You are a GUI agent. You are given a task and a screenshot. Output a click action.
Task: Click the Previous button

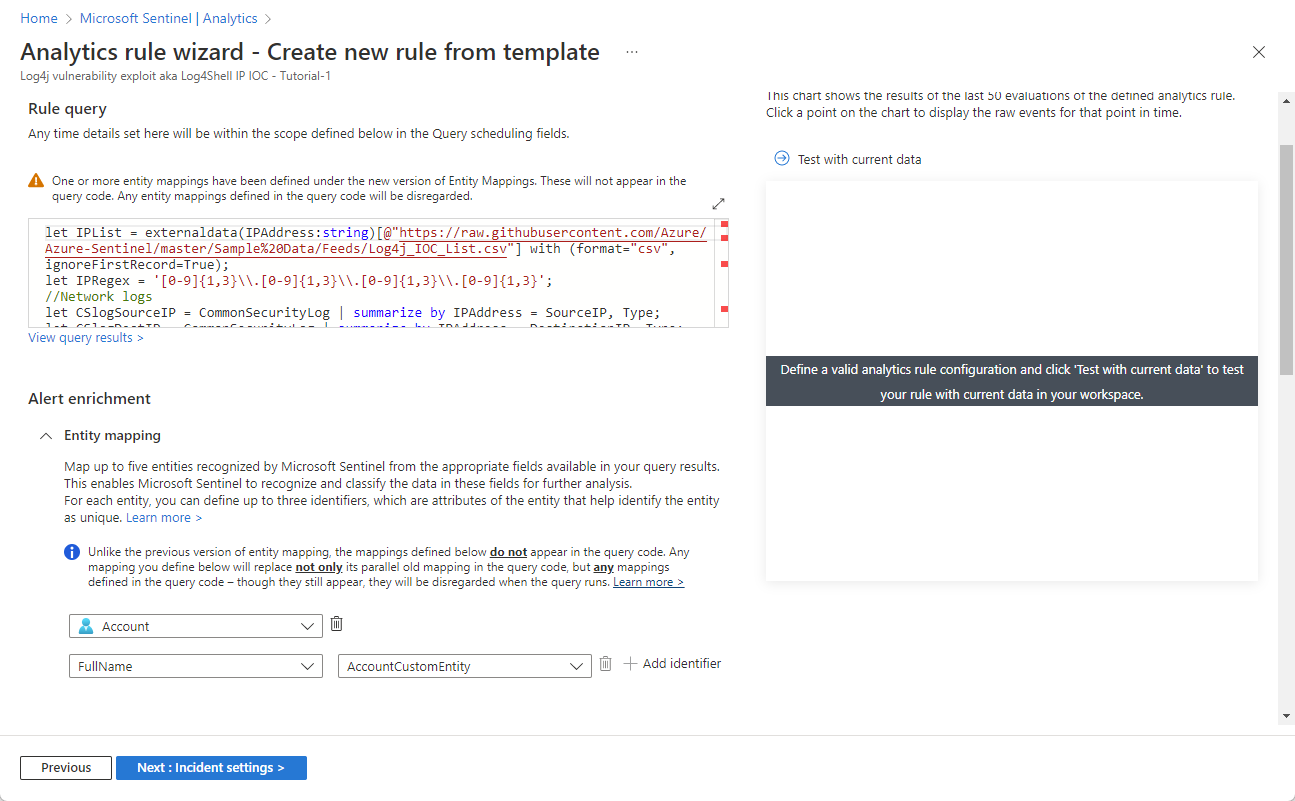point(66,768)
